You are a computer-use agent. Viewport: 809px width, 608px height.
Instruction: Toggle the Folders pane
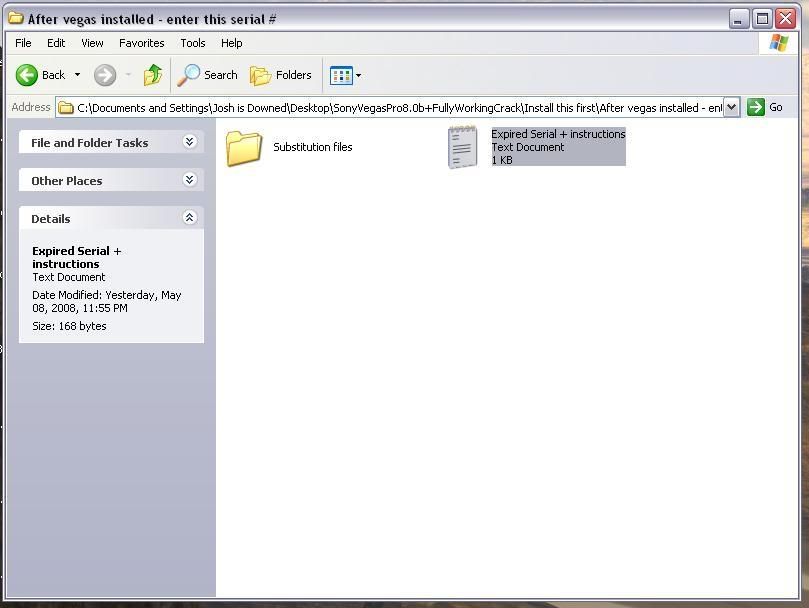coord(281,75)
